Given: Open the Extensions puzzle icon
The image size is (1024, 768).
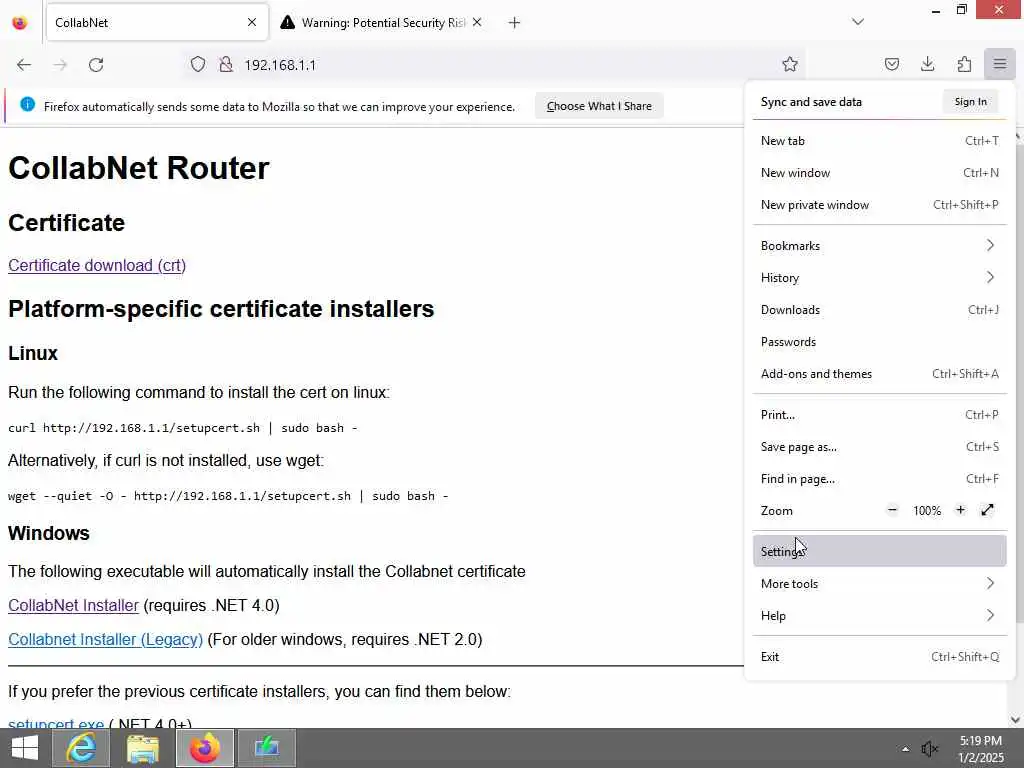Looking at the screenshot, I should click(x=964, y=64).
